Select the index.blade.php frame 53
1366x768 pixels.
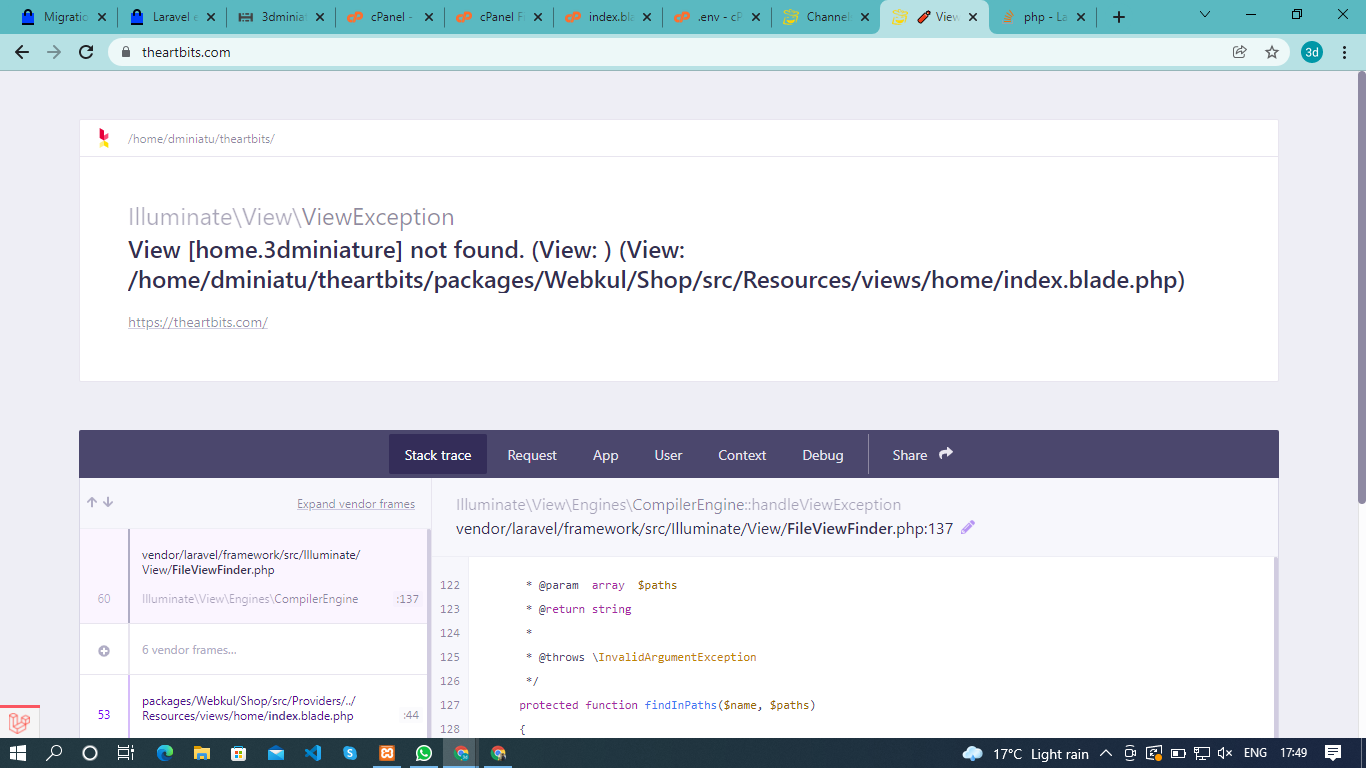[x=254, y=708]
